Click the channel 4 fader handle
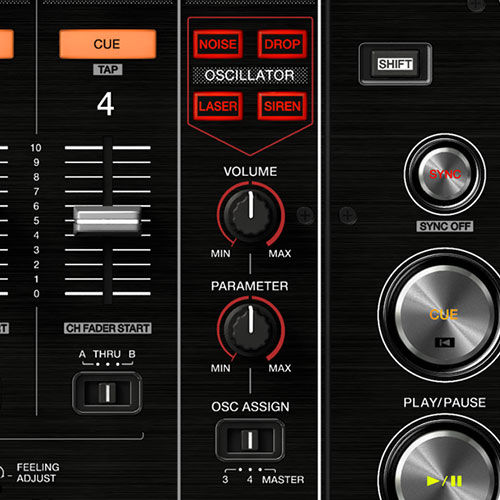Image resolution: width=500 pixels, height=500 pixels. 107,220
